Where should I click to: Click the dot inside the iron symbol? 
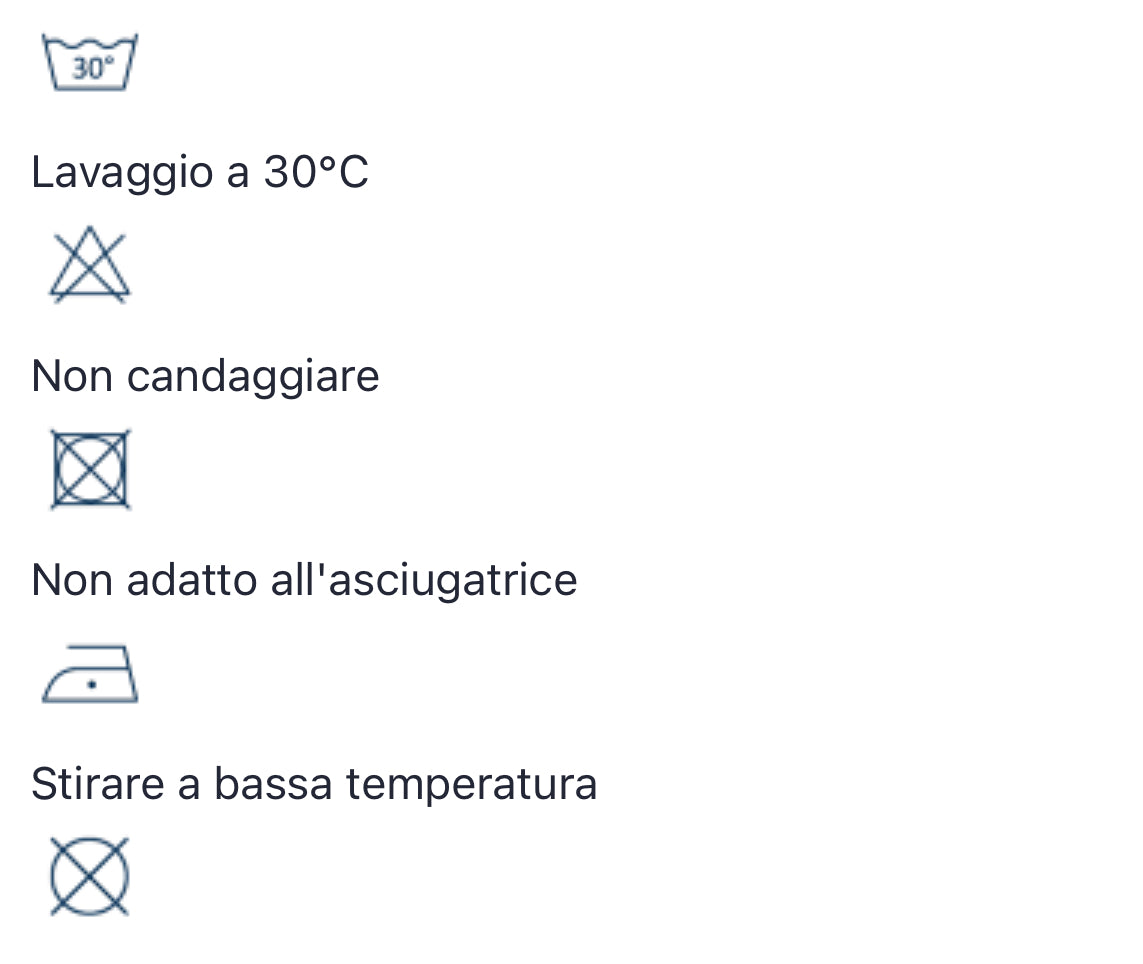coord(91,684)
